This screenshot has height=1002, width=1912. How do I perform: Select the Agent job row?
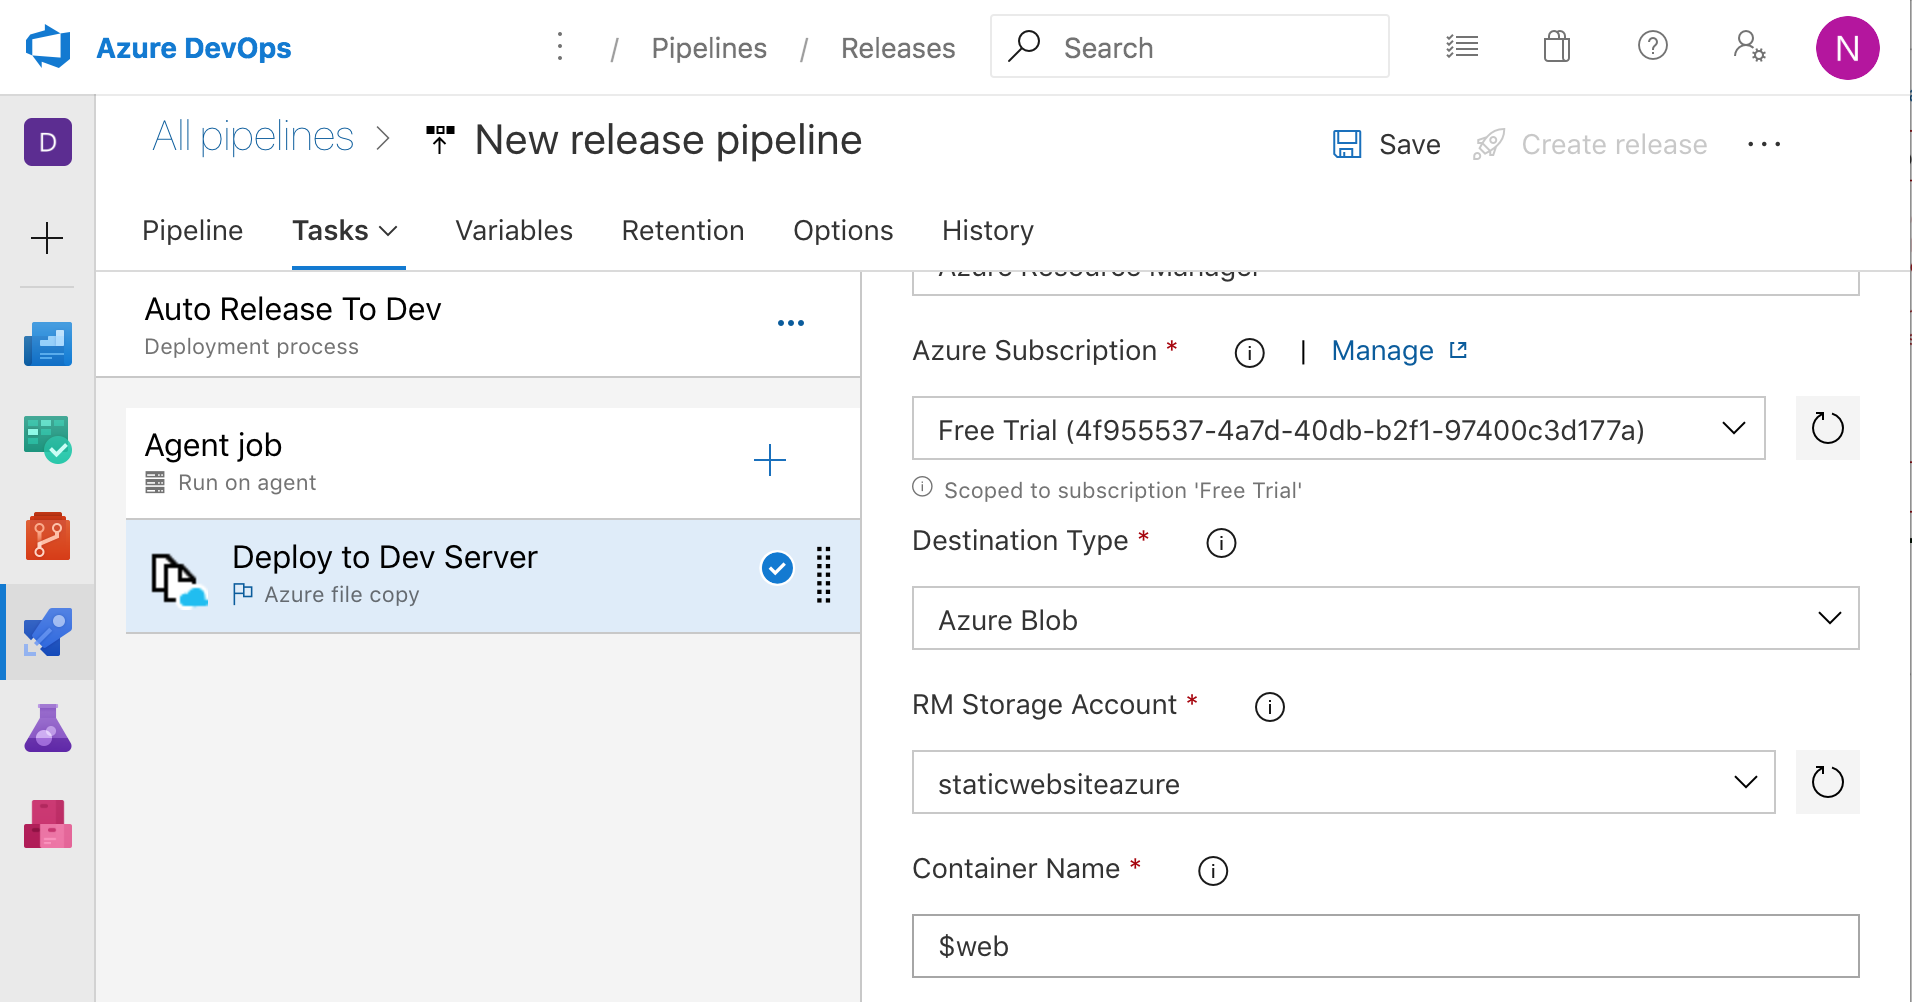coord(493,462)
